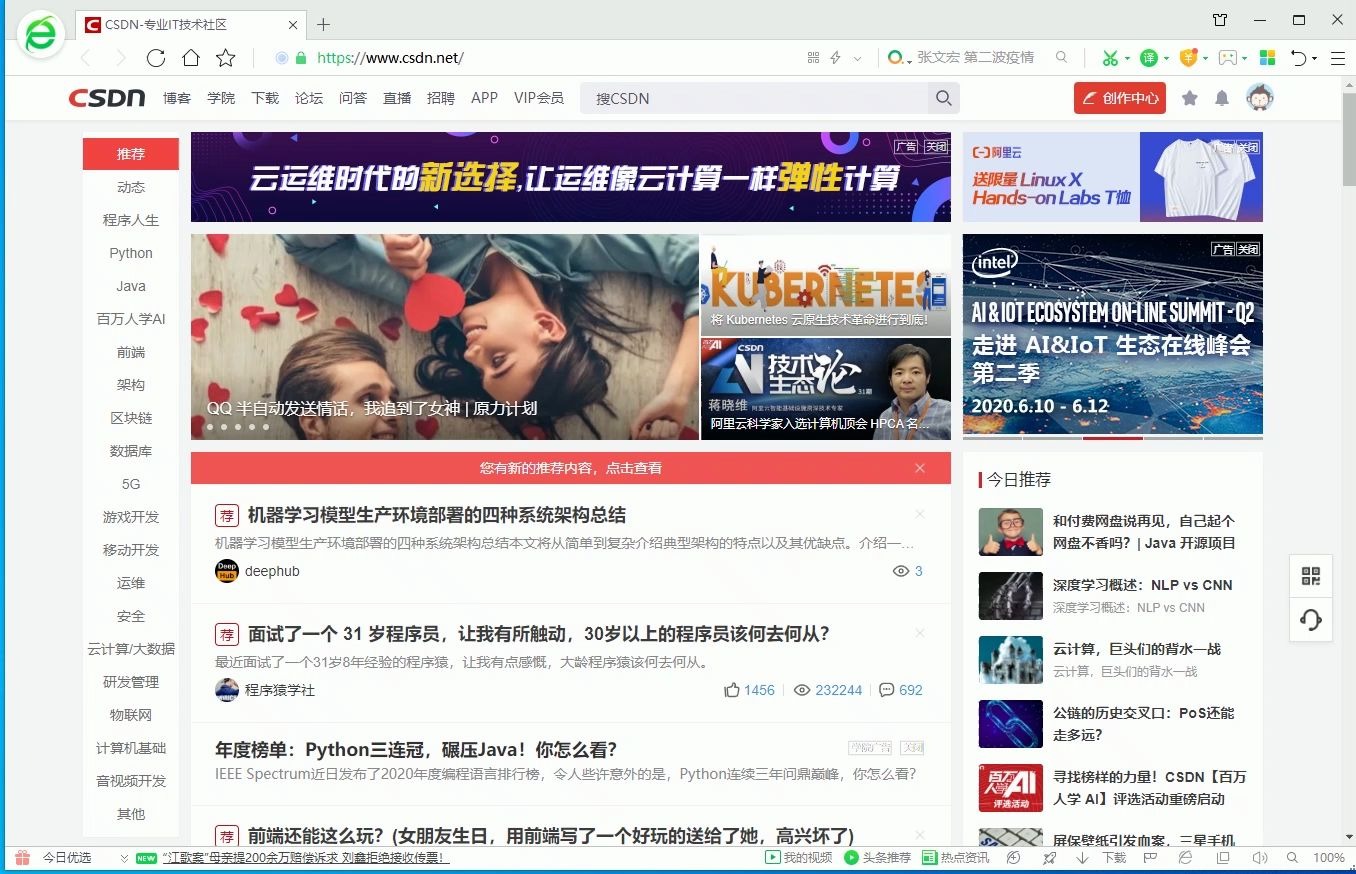
Task: Open the yellow shield wallet icon
Action: 1188,58
